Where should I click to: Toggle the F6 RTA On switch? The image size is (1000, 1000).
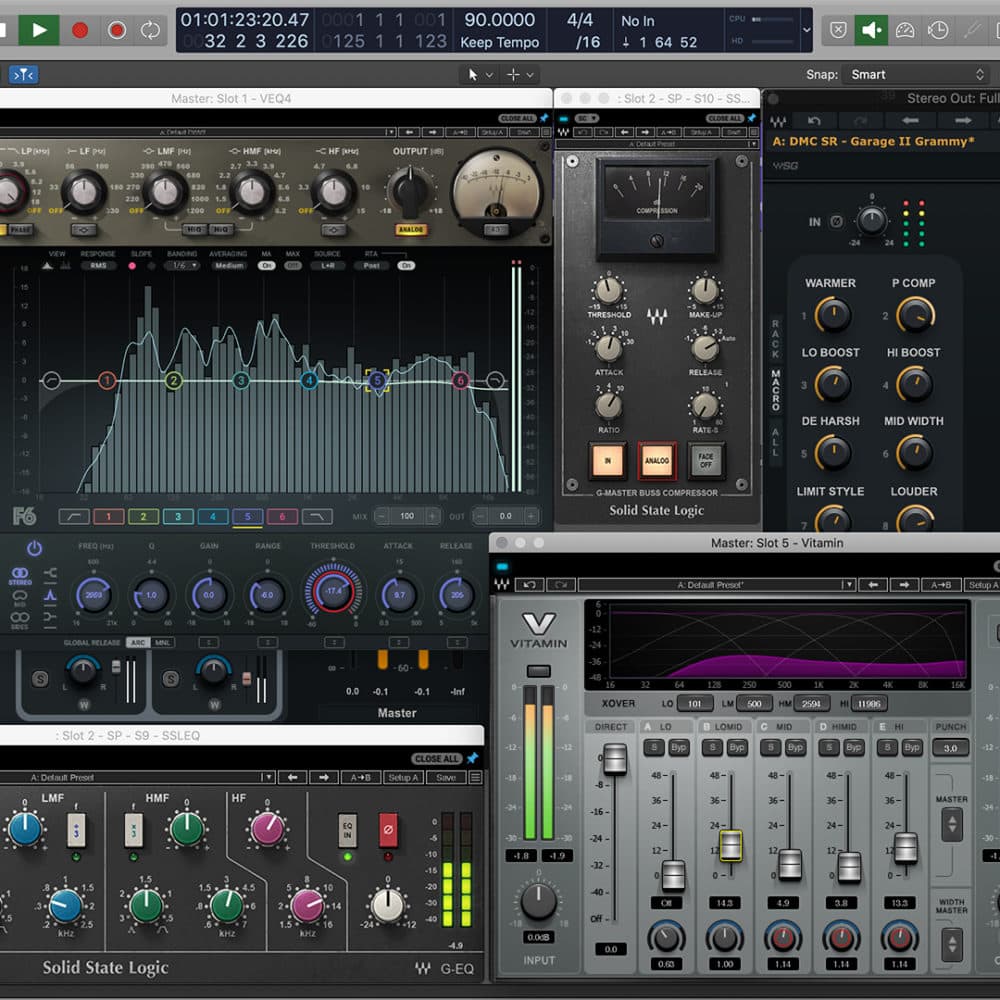(406, 265)
